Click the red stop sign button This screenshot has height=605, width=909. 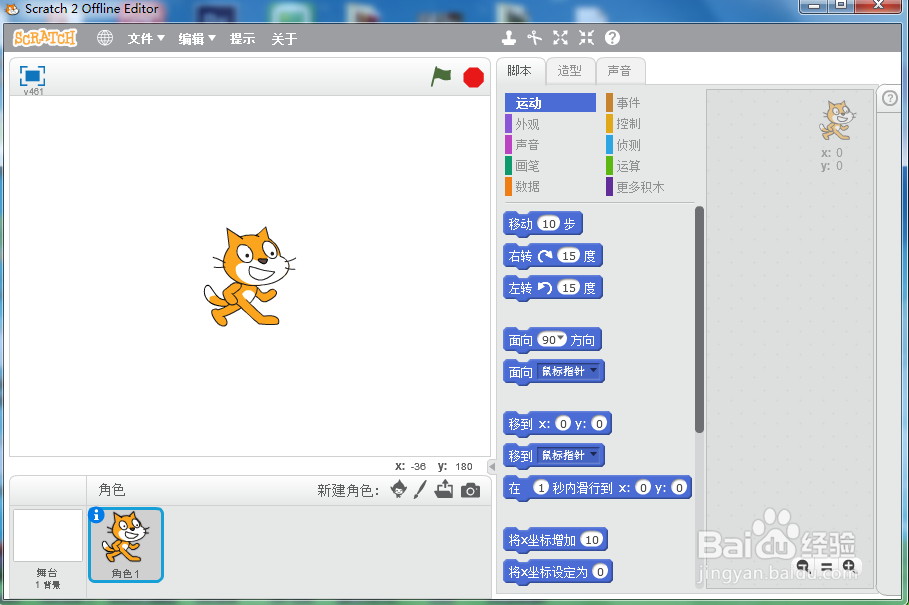(474, 77)
